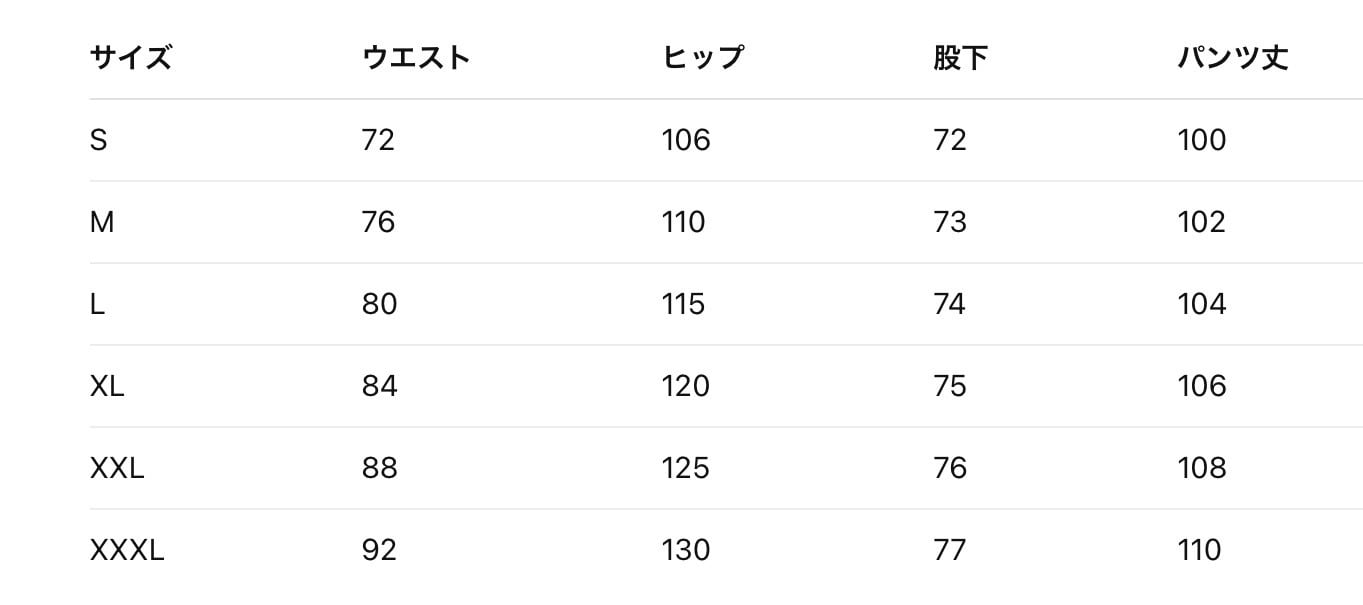1363x605 pixels.
Task: Click pants length 108 in XXL row
Action: tap(1202, 468)
